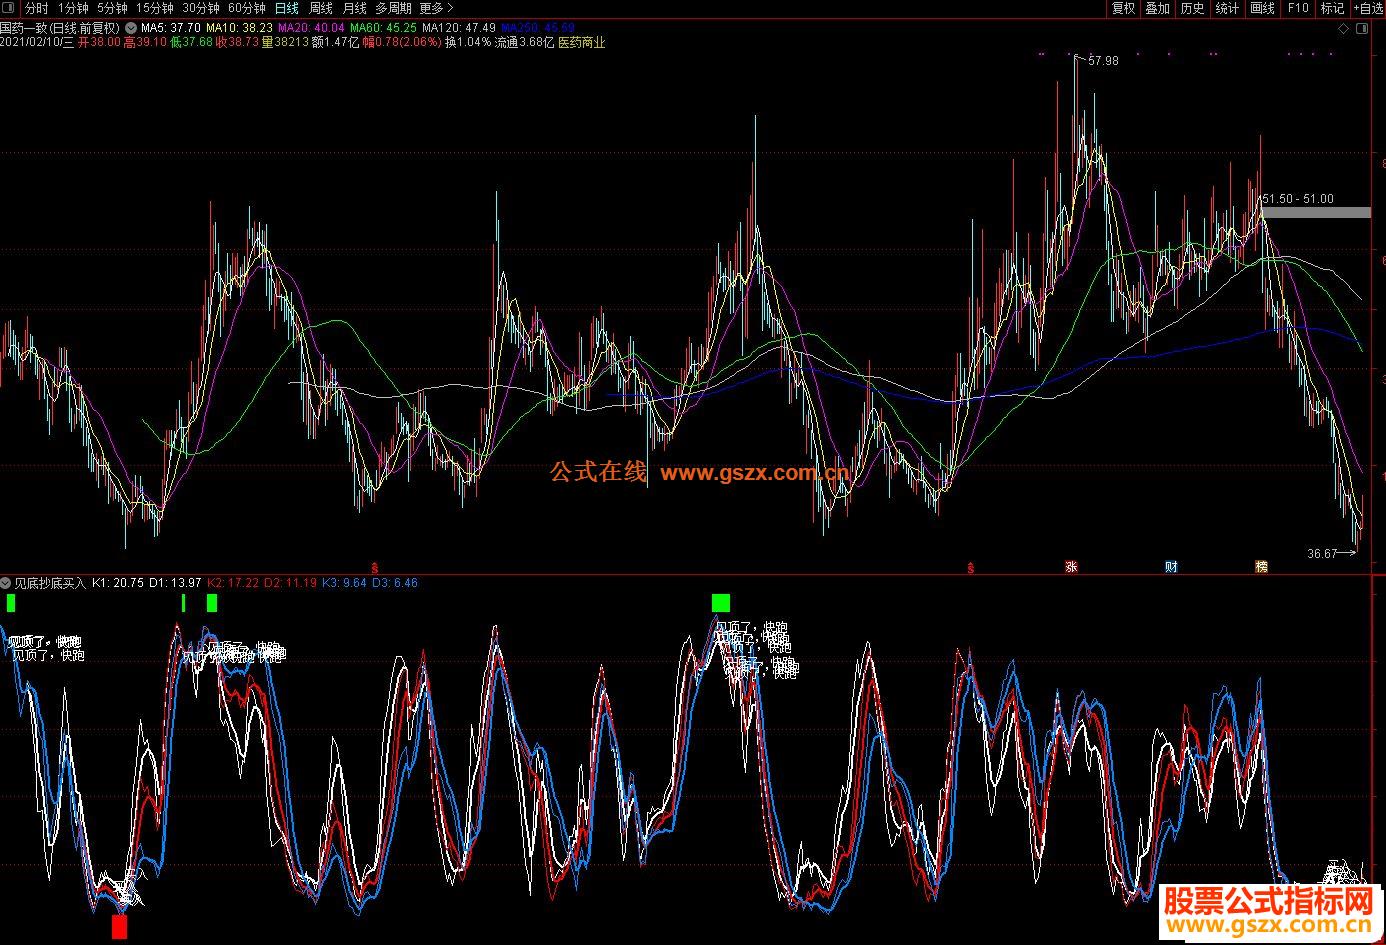The height and width of the screenshot is (945, 1386).
Task: Click the 医药商业 sector link
Action: (581, 43)
